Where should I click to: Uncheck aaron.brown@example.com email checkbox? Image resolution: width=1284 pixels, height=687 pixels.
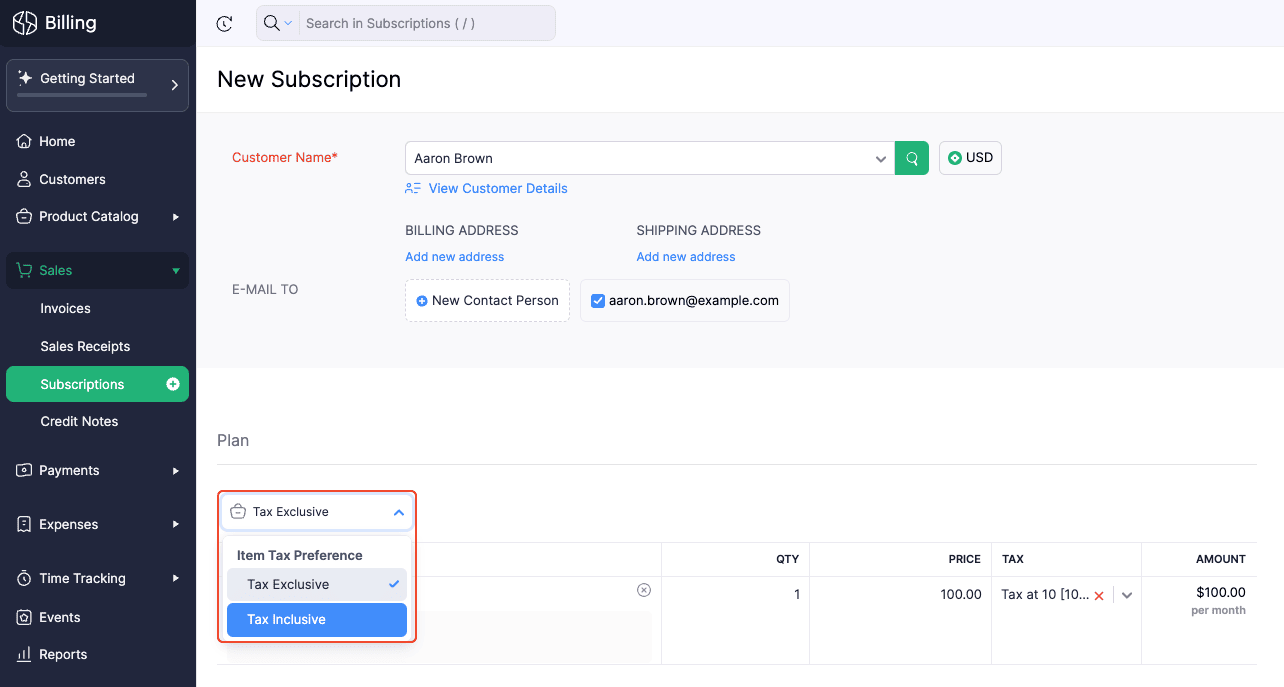(598, 301)
